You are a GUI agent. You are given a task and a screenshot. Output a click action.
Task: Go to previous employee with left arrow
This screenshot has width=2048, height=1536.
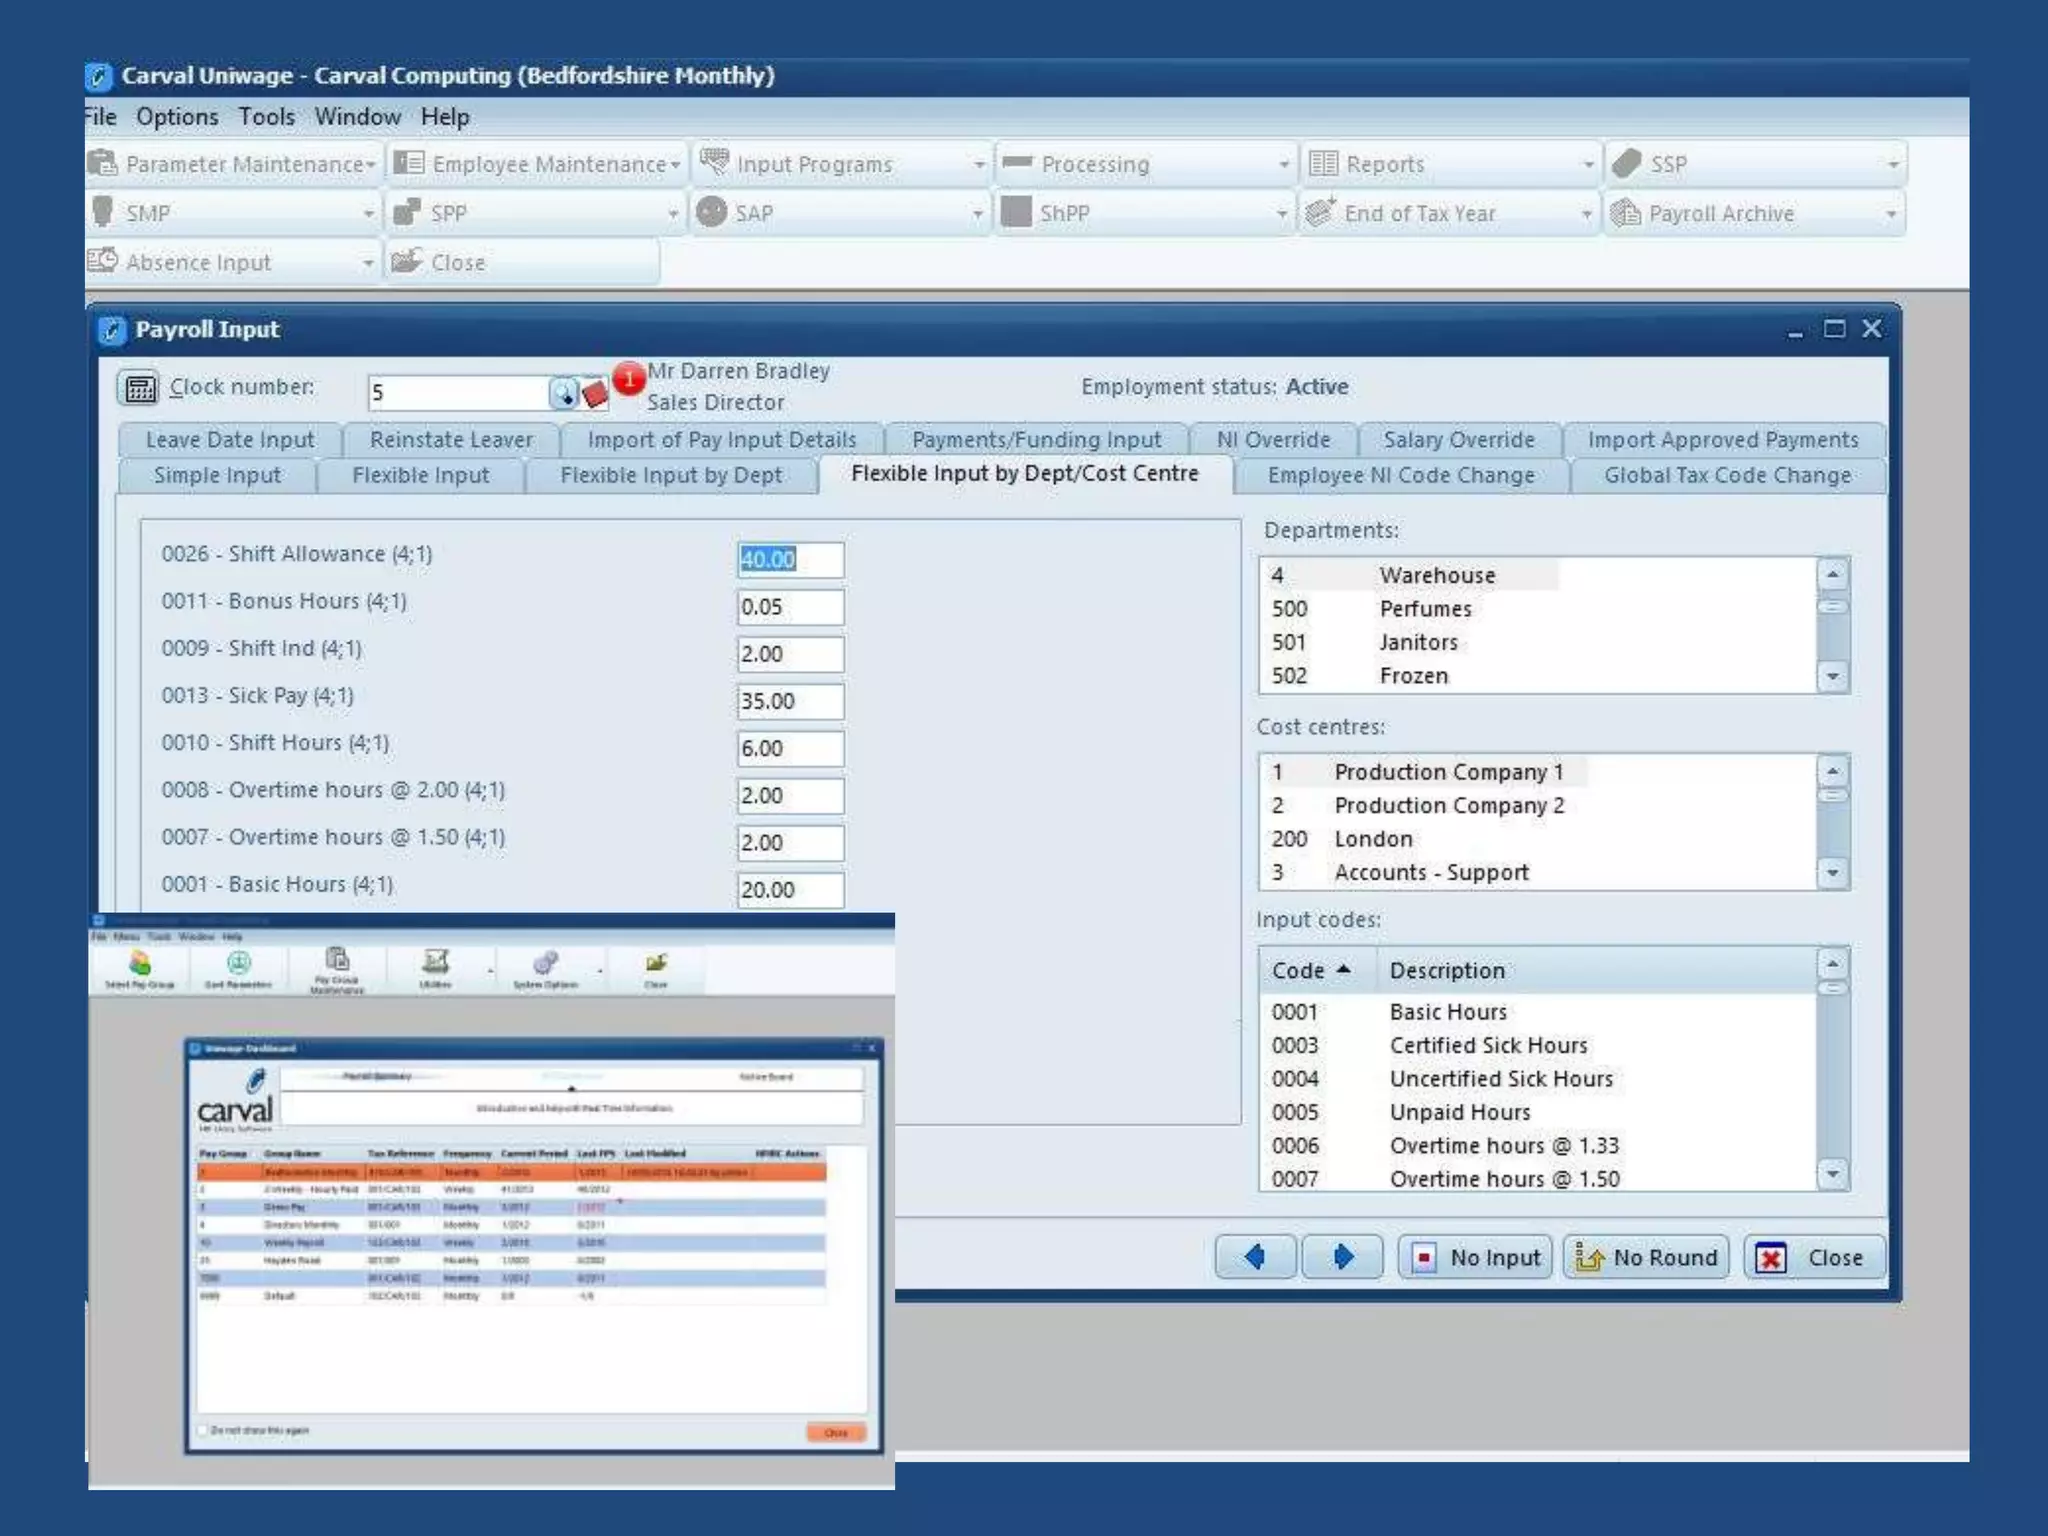coord(1255,1257)
